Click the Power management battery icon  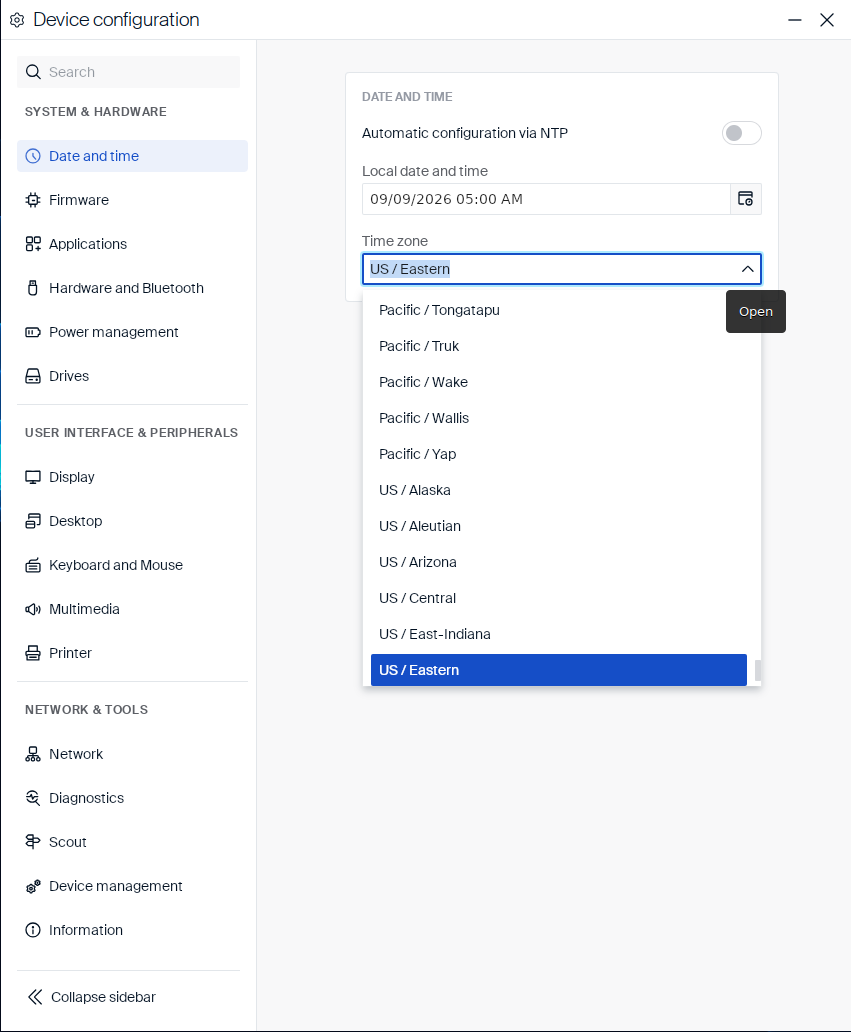coord(33,332)
